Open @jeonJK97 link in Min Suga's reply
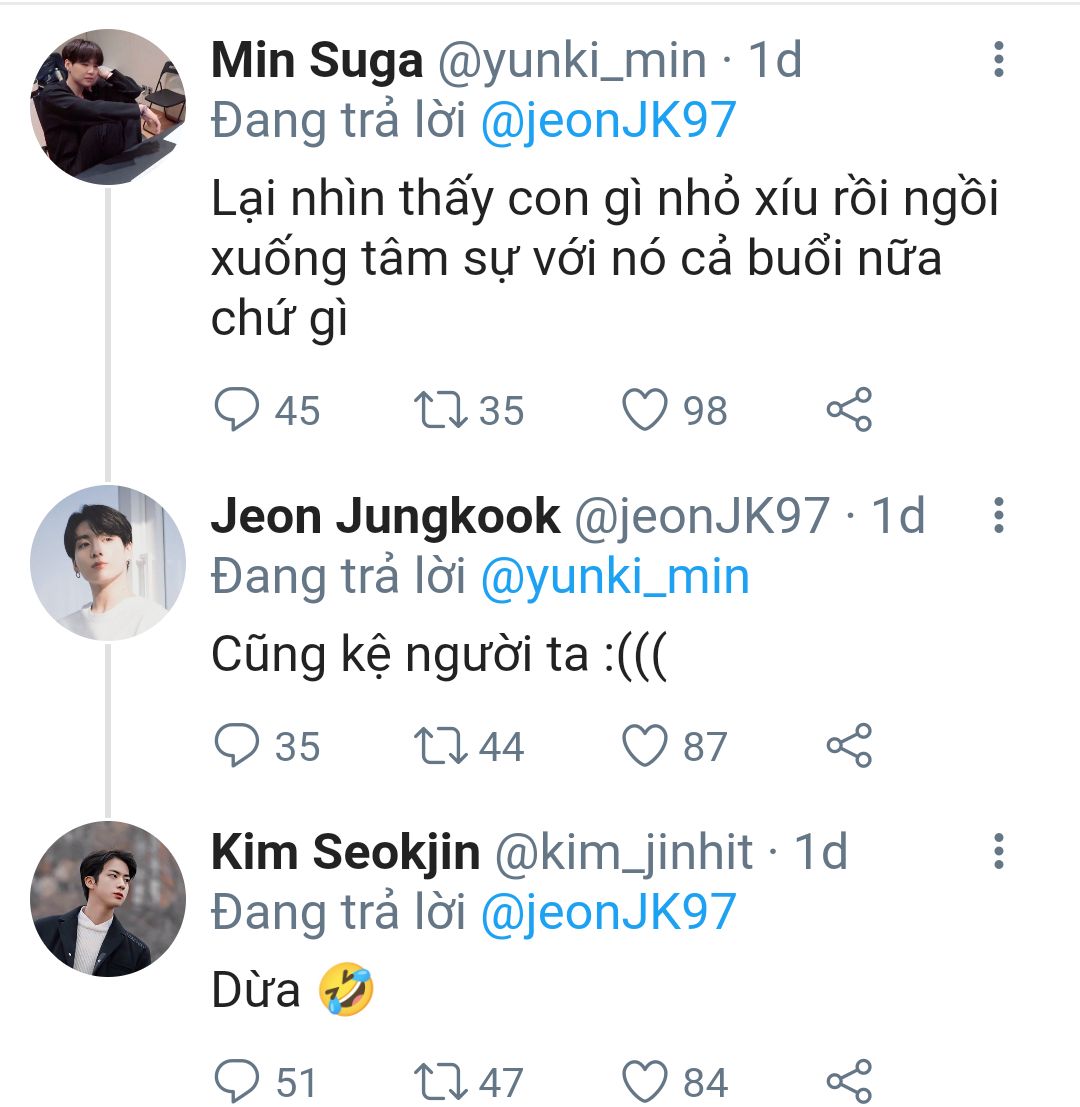Image resolution: width=1080 pixels, height=1107 pixels. tap(608, 122)
